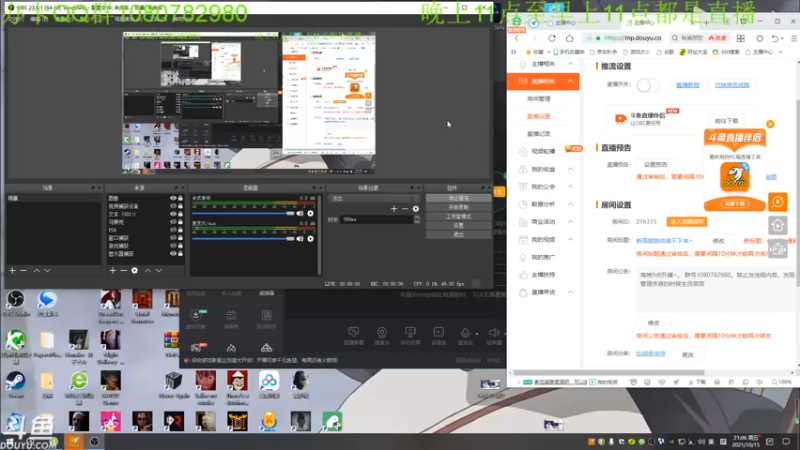This screenshot has height=450, width=800.
Task: Open 主播扶持 in sidebar
Action: pyautogui.click(x=543, y=274)
